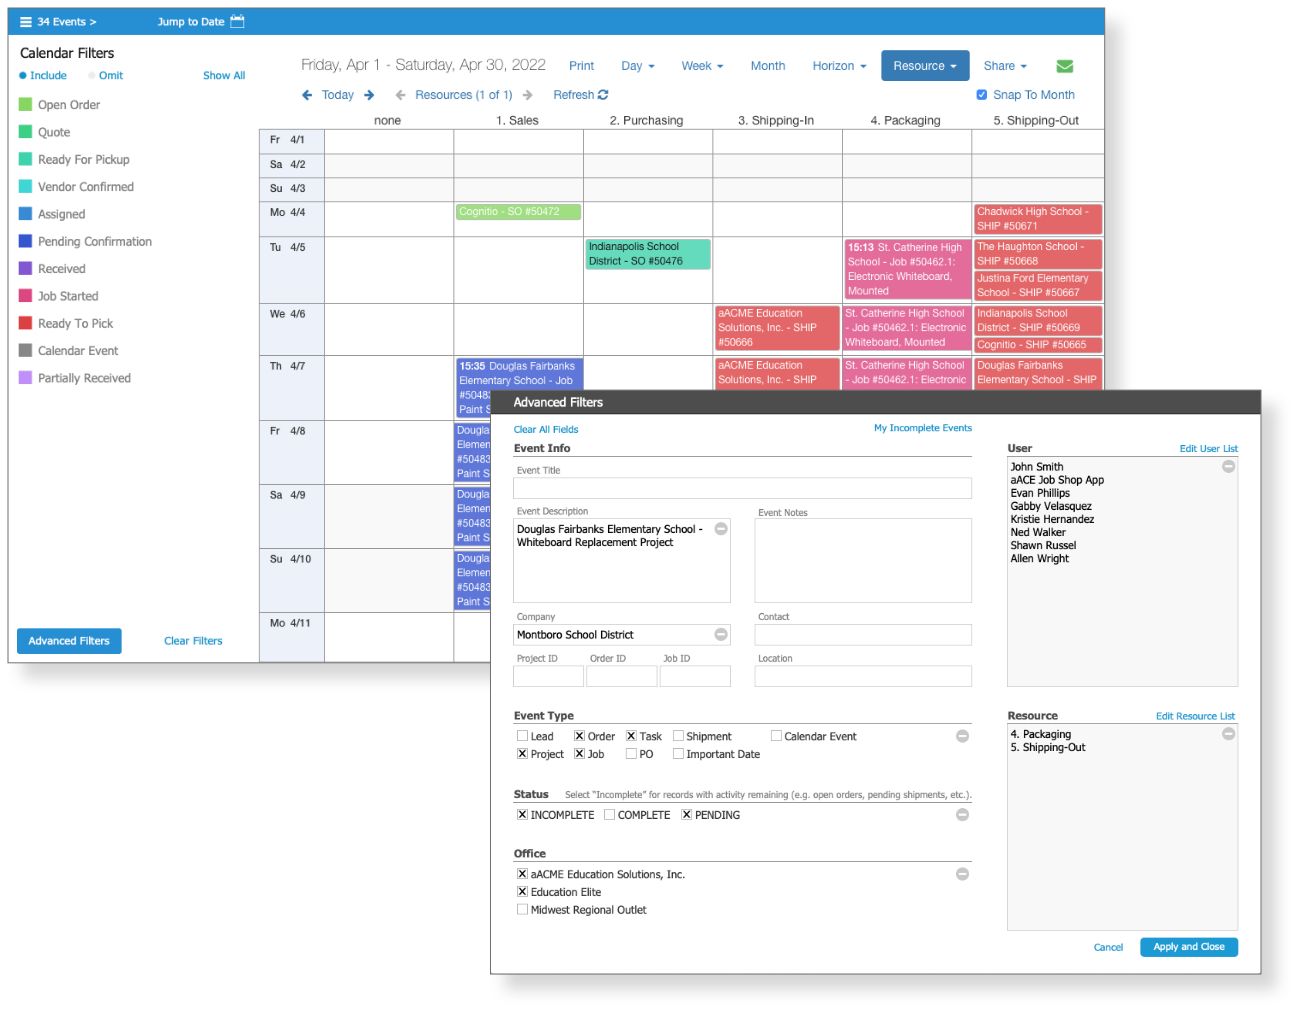Open the Horizon dropdown
Viewport: 1299px width, 1013px height.
(x=838, y=66)
